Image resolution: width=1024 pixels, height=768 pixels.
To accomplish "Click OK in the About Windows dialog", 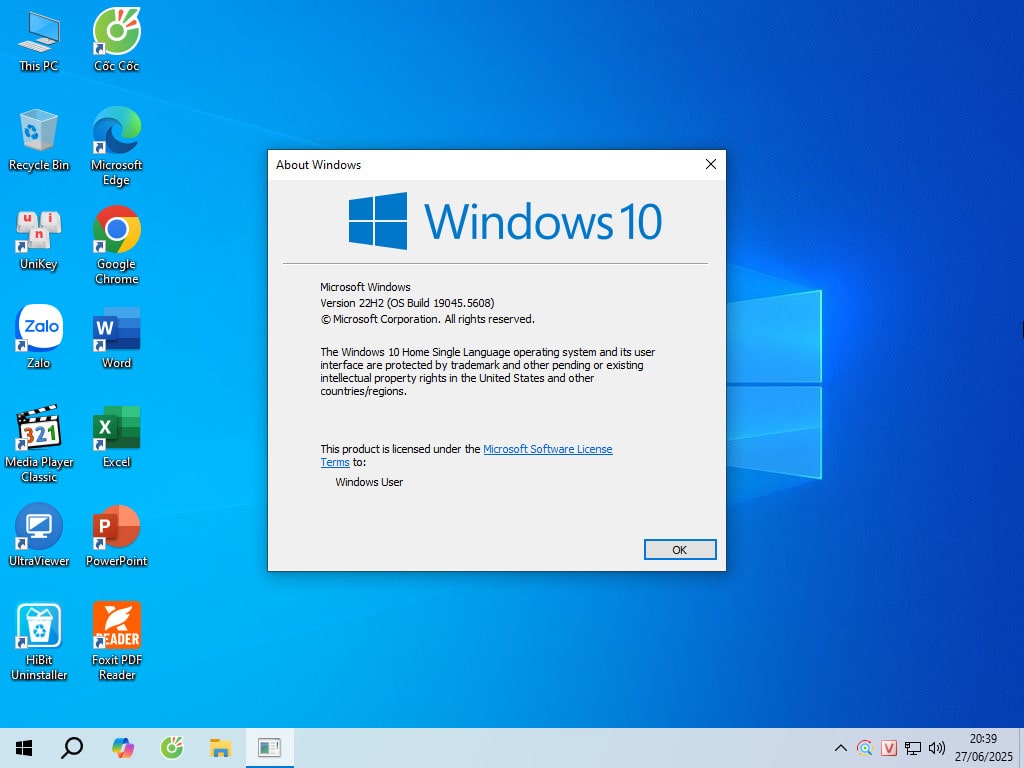I will pos(680,549).
